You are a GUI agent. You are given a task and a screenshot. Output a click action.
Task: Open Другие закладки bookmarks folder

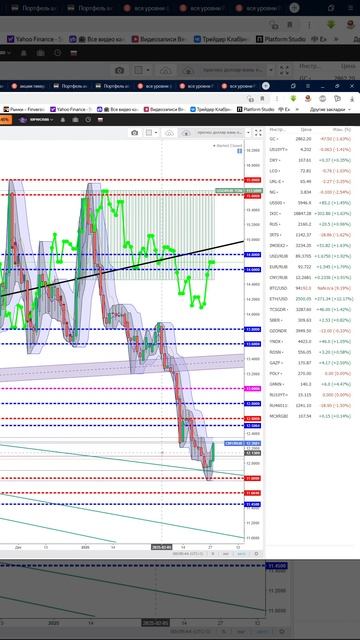click(330, 109)
